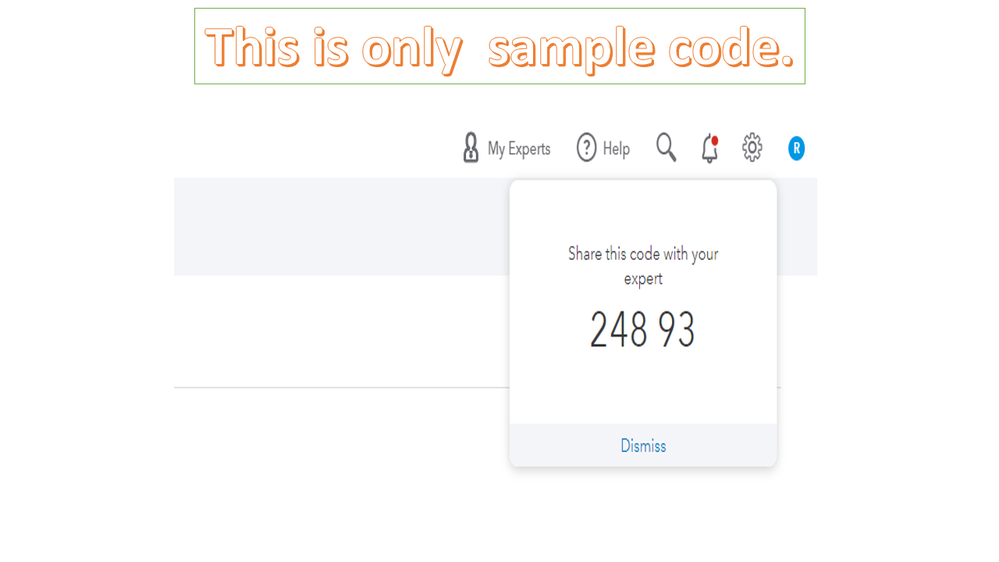The width and height of the screenshot is (999, 562).
Task: Open the blue R profile avatar
Action: click(x=796, y=148)
